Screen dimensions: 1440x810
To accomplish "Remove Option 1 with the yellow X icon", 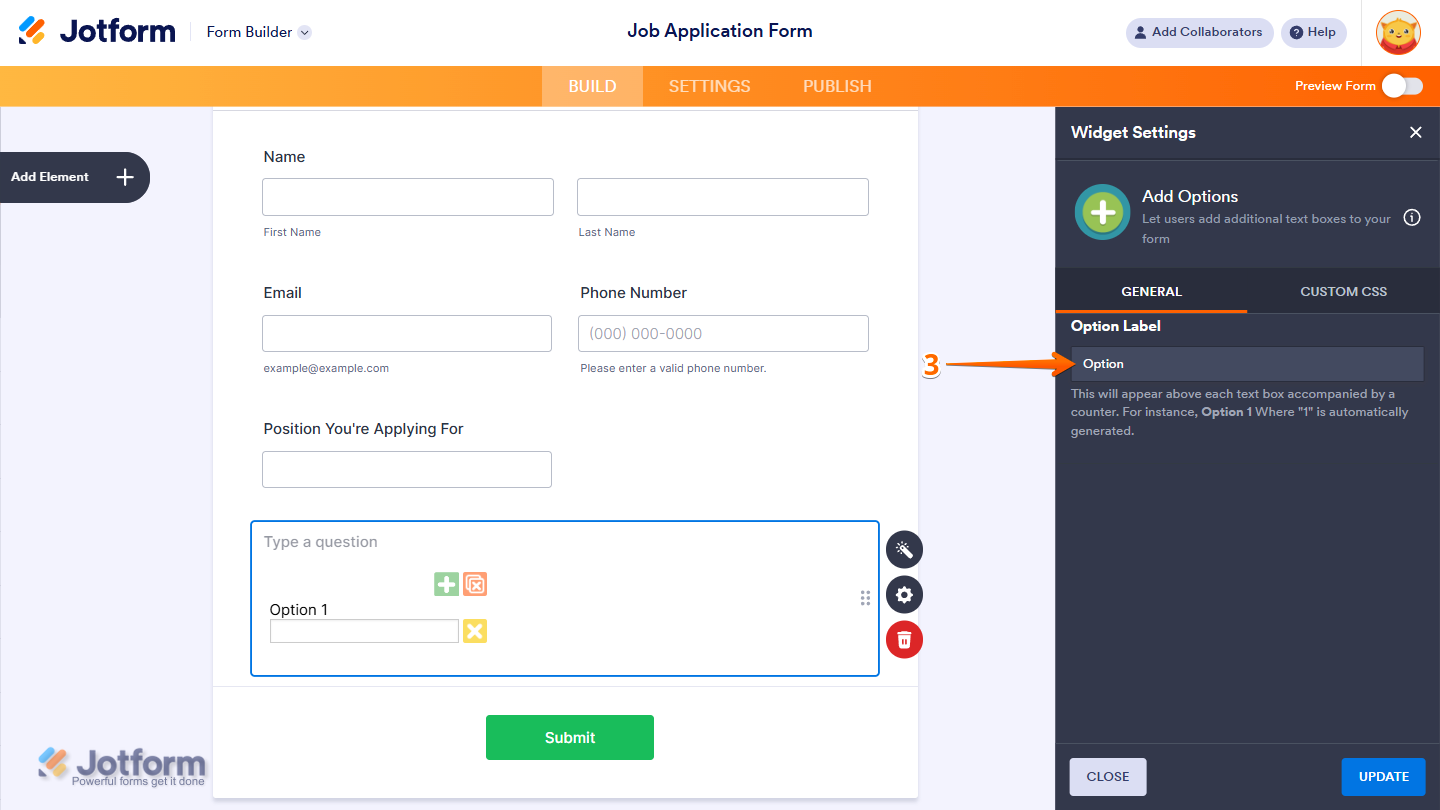I will pos(474,631).
